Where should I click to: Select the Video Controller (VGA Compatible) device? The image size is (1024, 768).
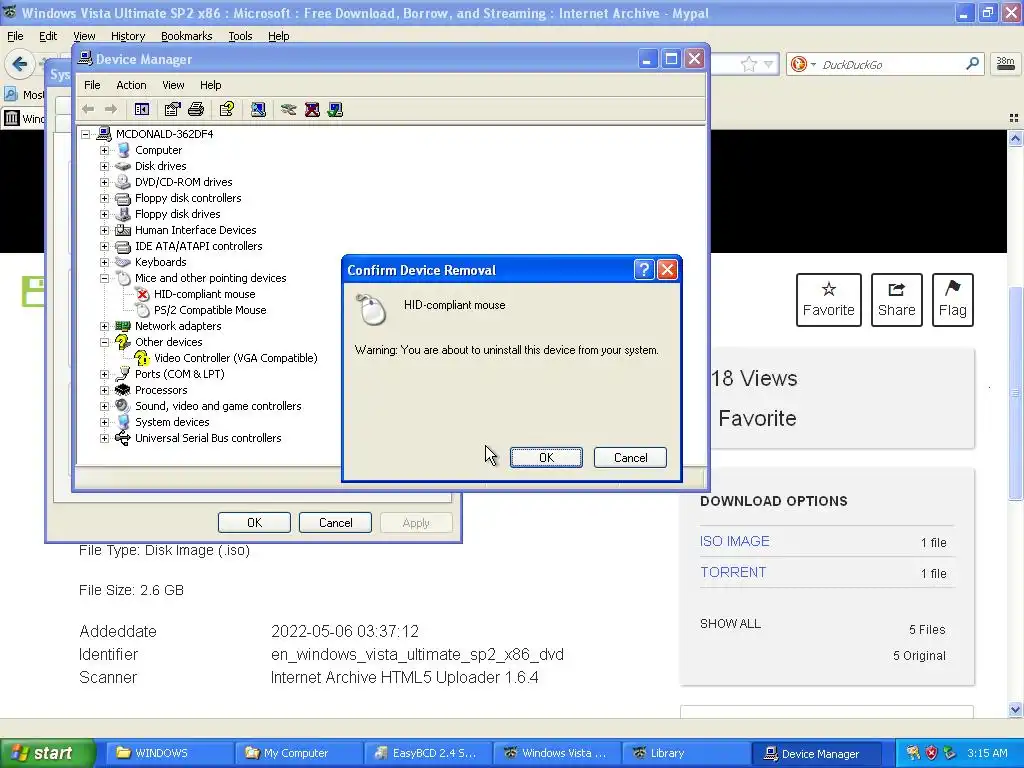235,358
